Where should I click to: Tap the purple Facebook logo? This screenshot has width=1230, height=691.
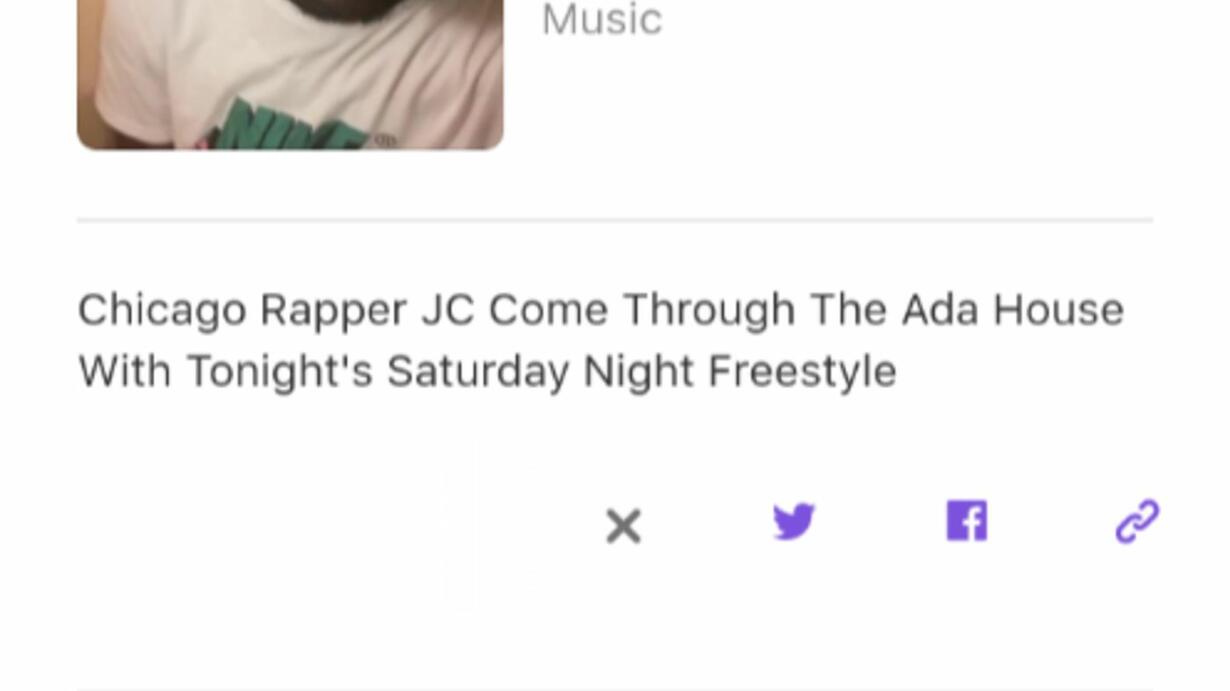click(967, 521)
